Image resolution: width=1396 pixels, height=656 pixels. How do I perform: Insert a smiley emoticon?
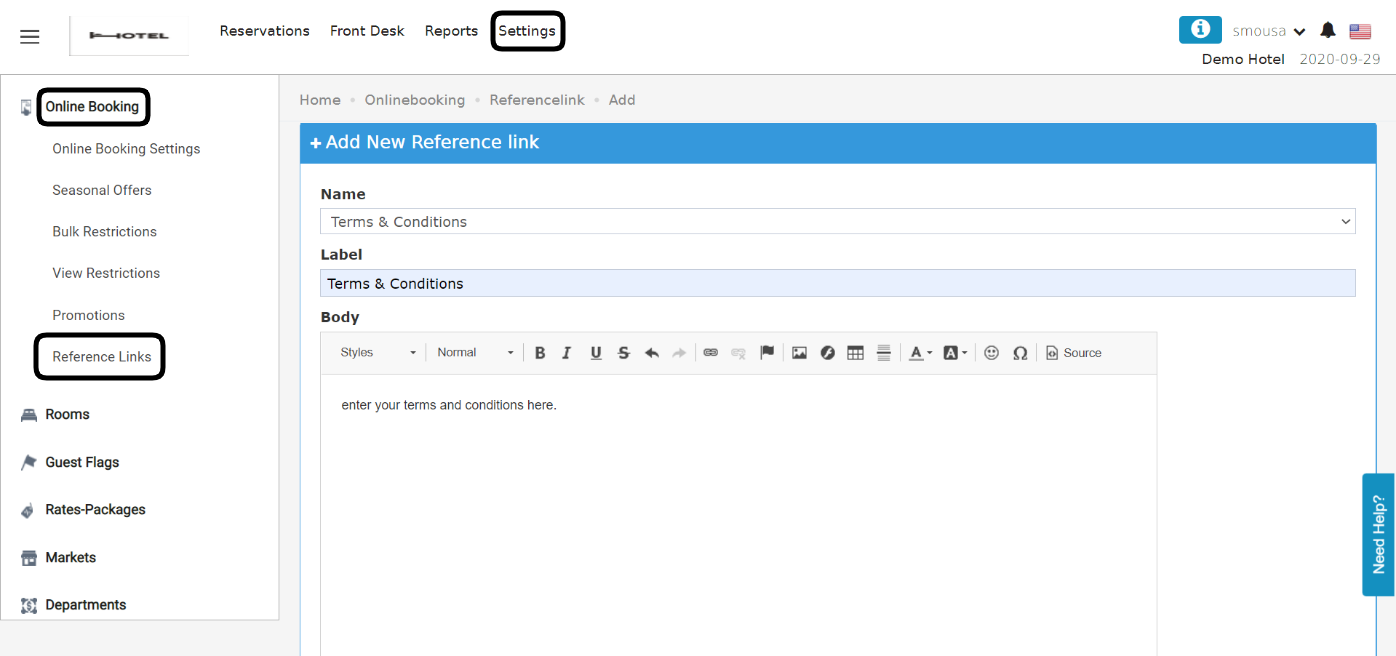pos(991,353)
